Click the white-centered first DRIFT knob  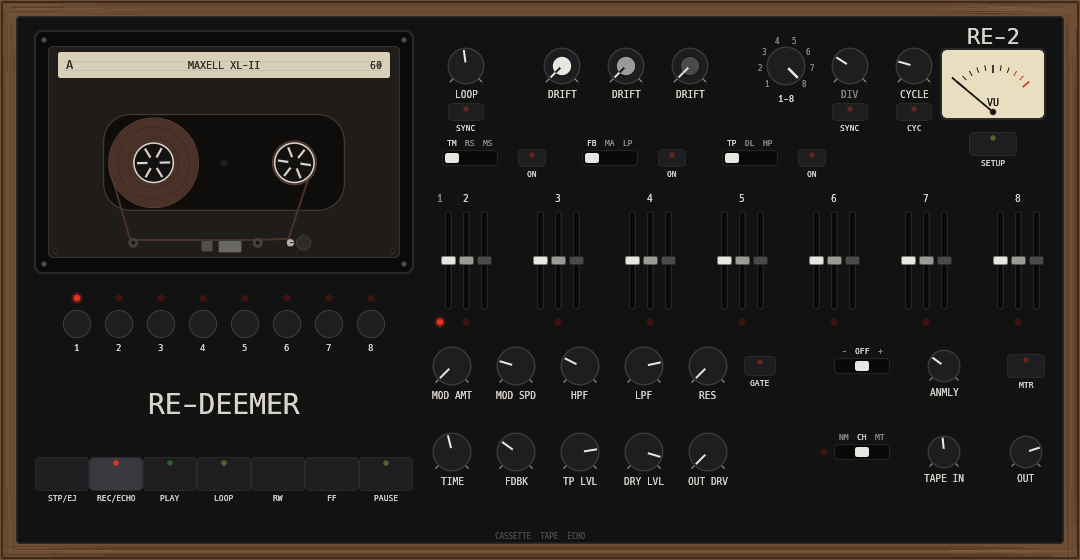coord(562,66)
